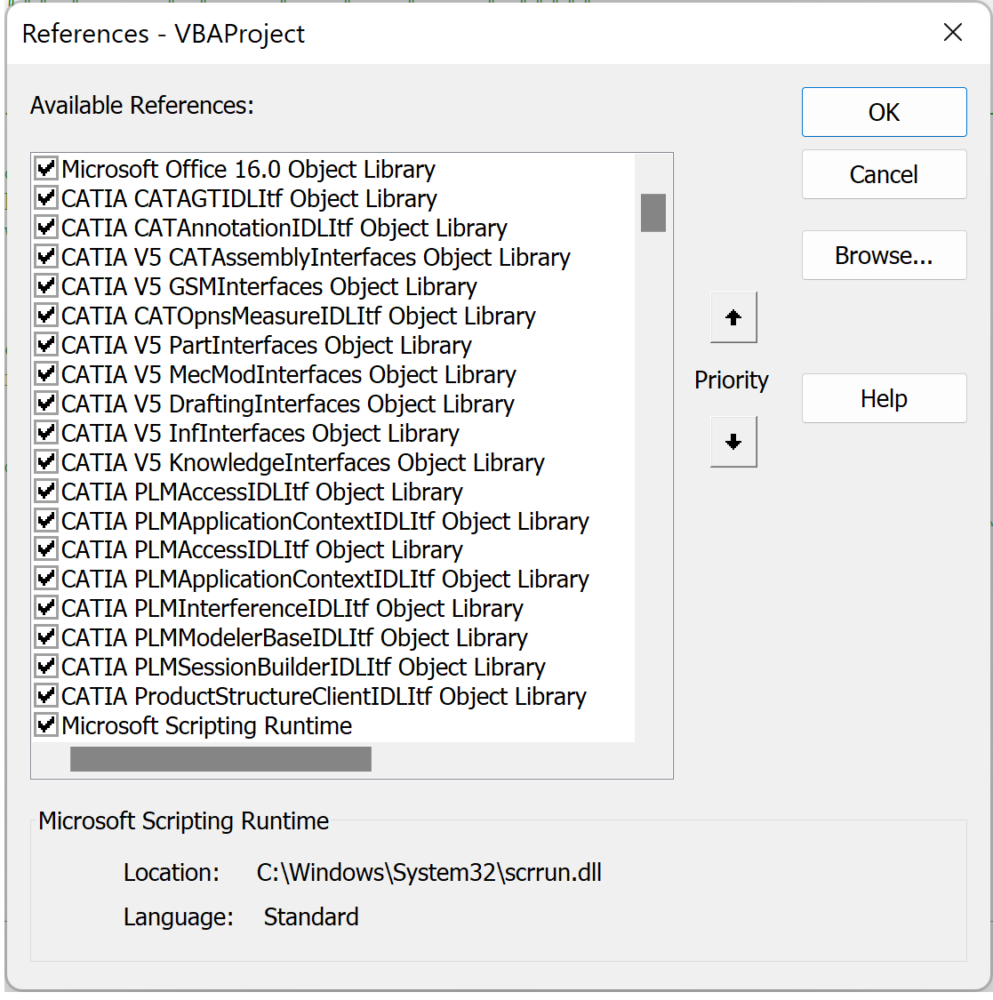Viewport: 993px width, 1000px height.
Task: Uncheck CATIA V5 DraftingInterfaces Object Library
Action: pyautogui.click(x=45, y=403)
